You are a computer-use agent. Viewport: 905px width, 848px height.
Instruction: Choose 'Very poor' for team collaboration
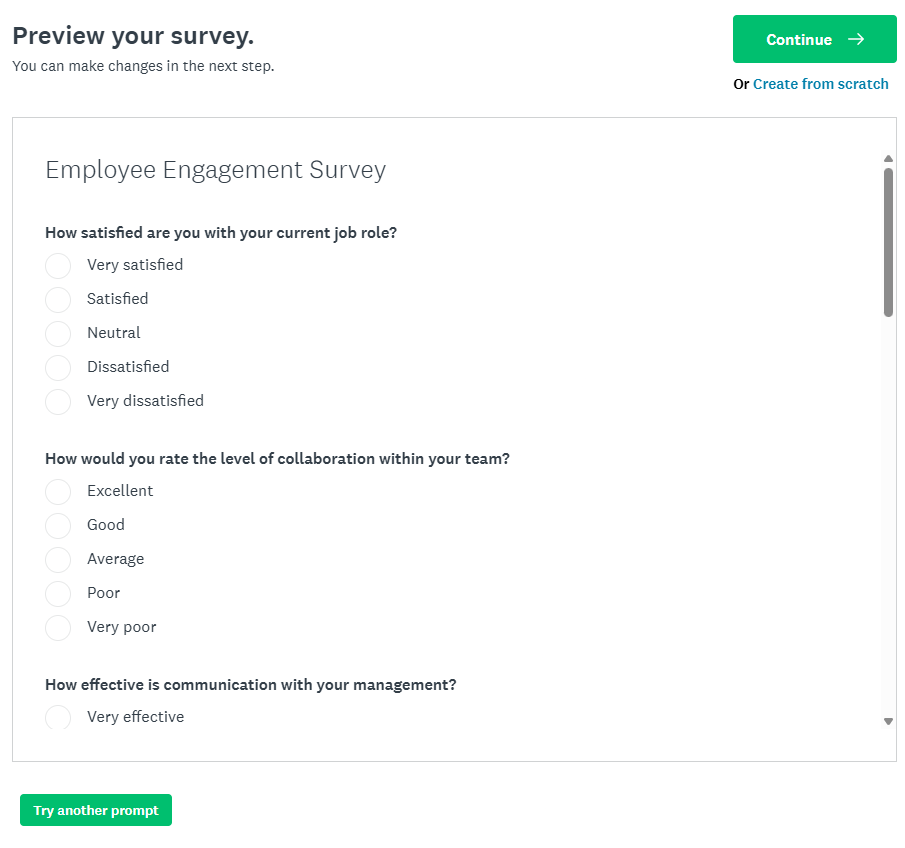(58, 627)
